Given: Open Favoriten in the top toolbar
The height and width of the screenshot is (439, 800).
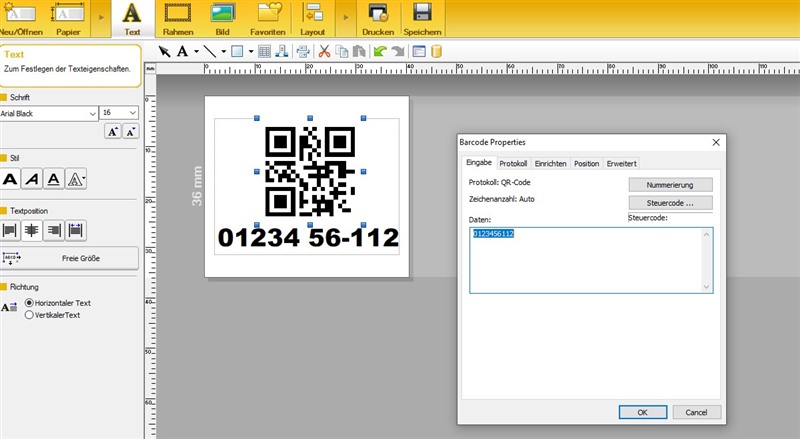Looking at the screenshot, I should pyautogui.click(x=267, y=17).
